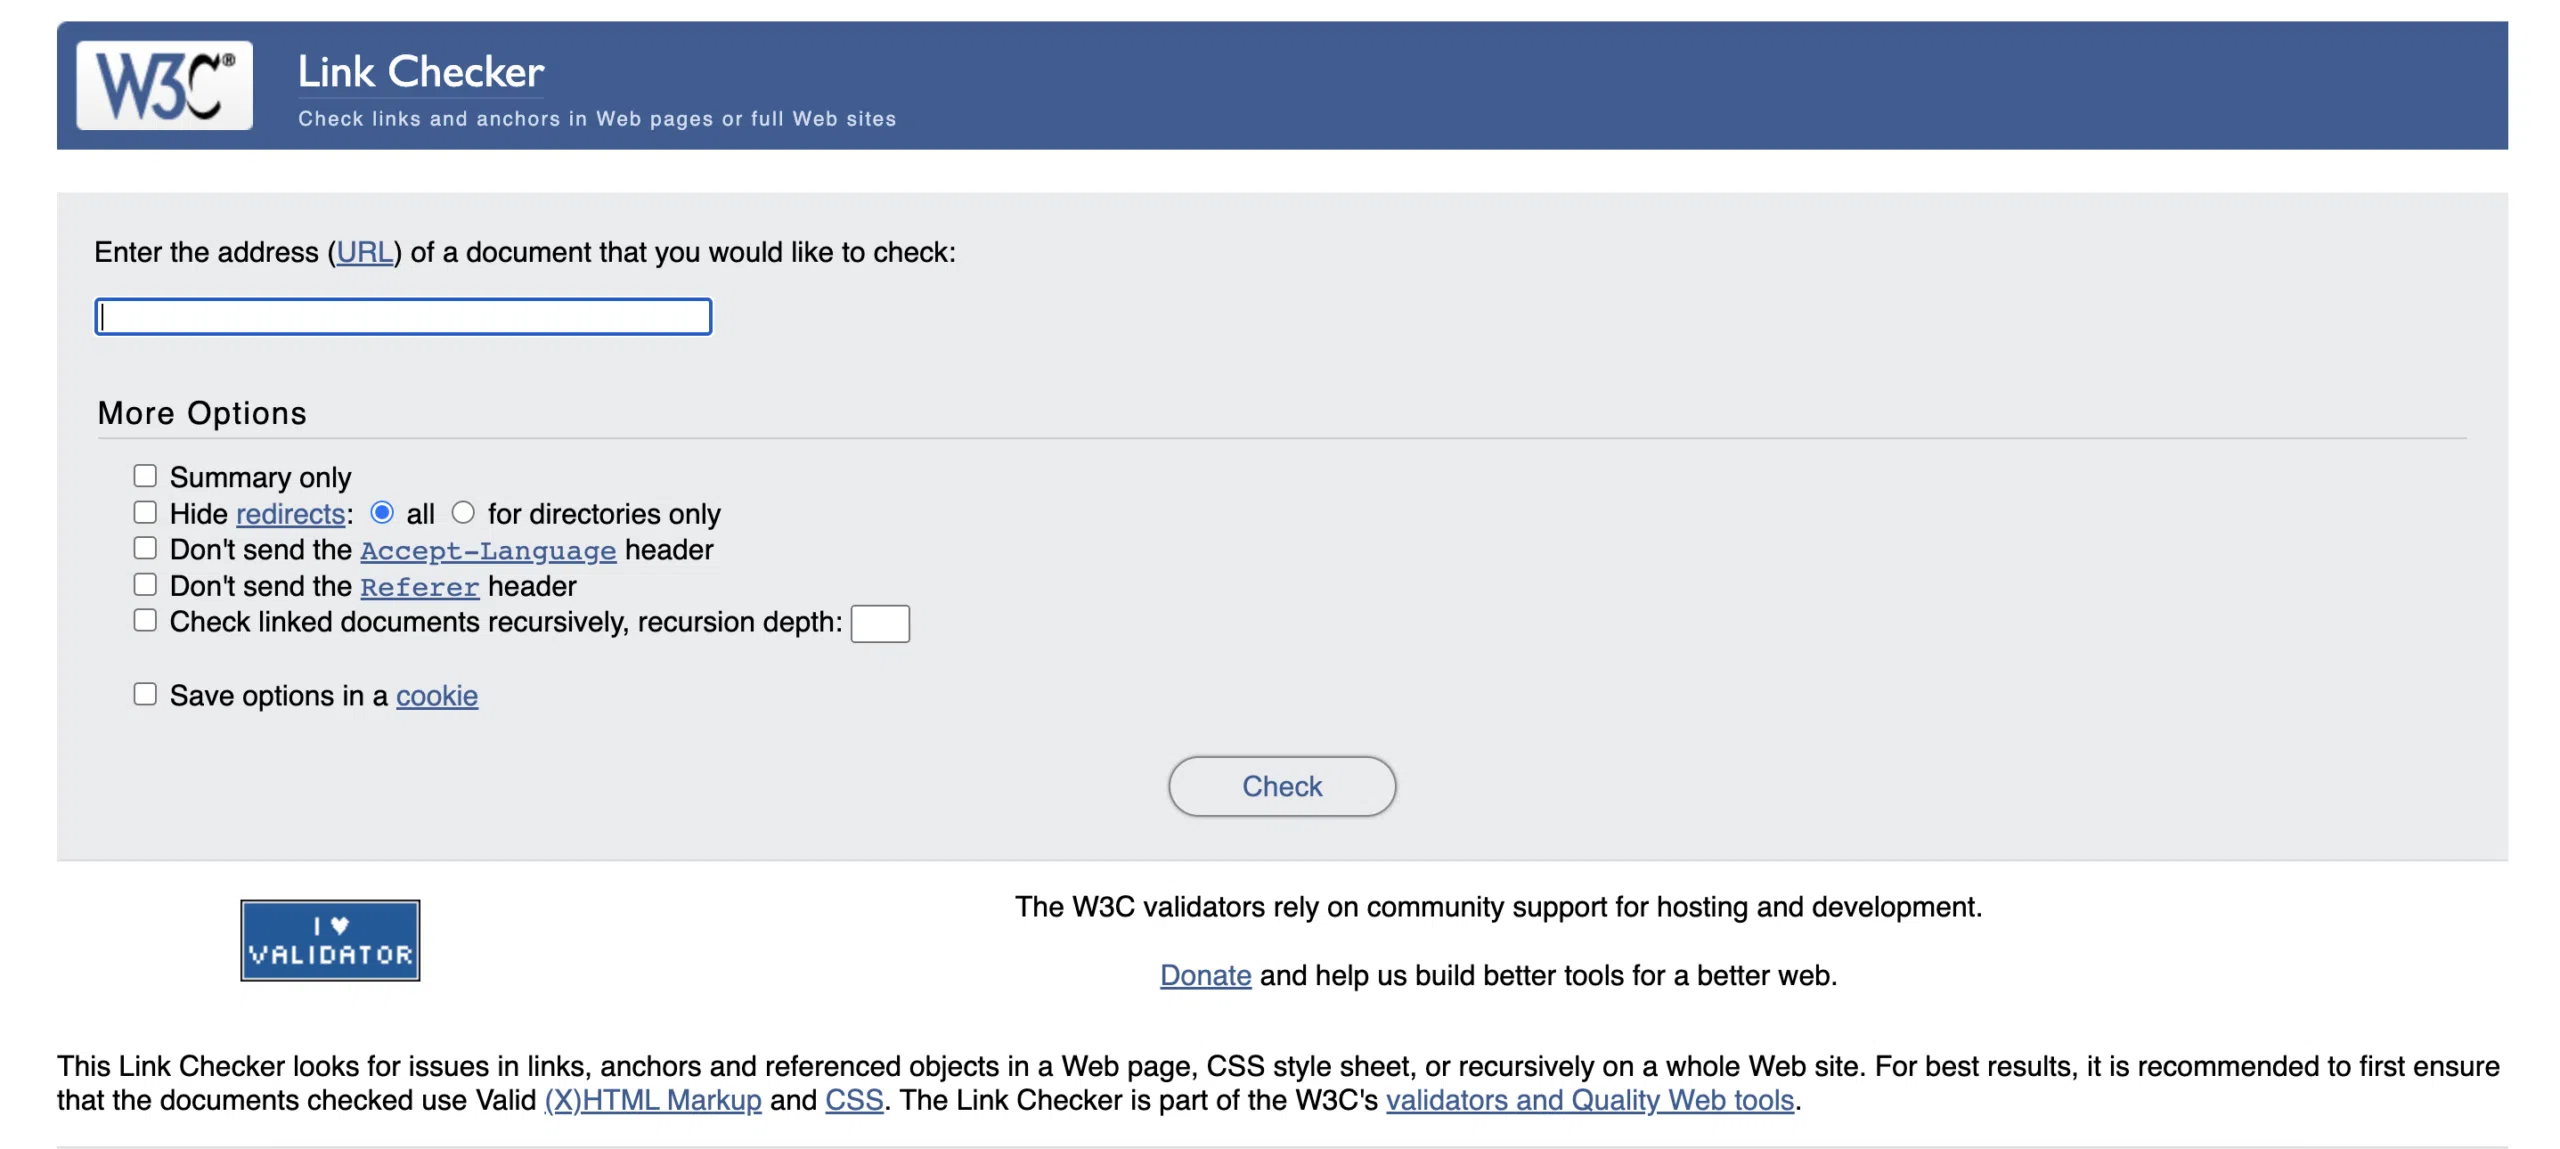Check Don't send Accept-Language header box
This screenshot has width=2560, height=1149.
145,548
